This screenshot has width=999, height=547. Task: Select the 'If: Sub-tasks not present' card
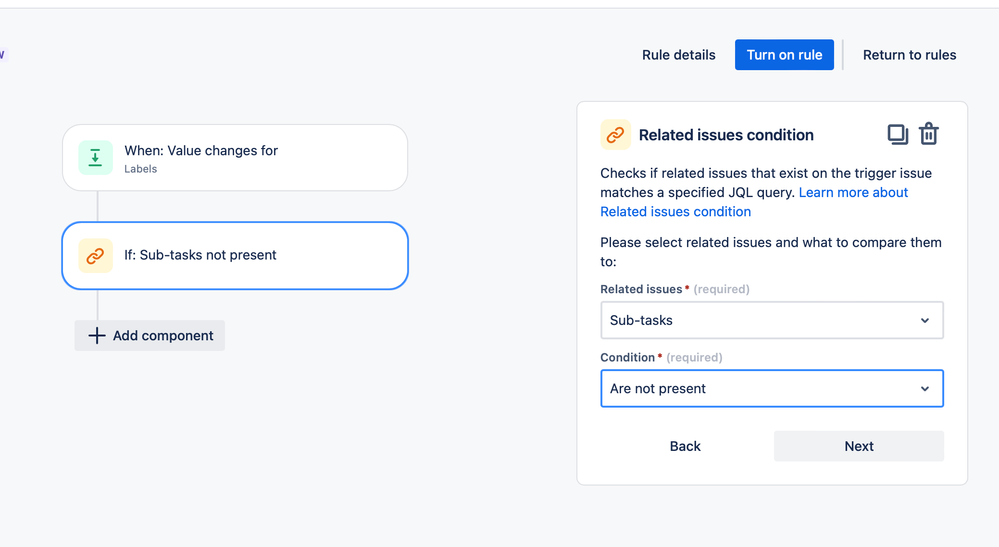point(235,256)
